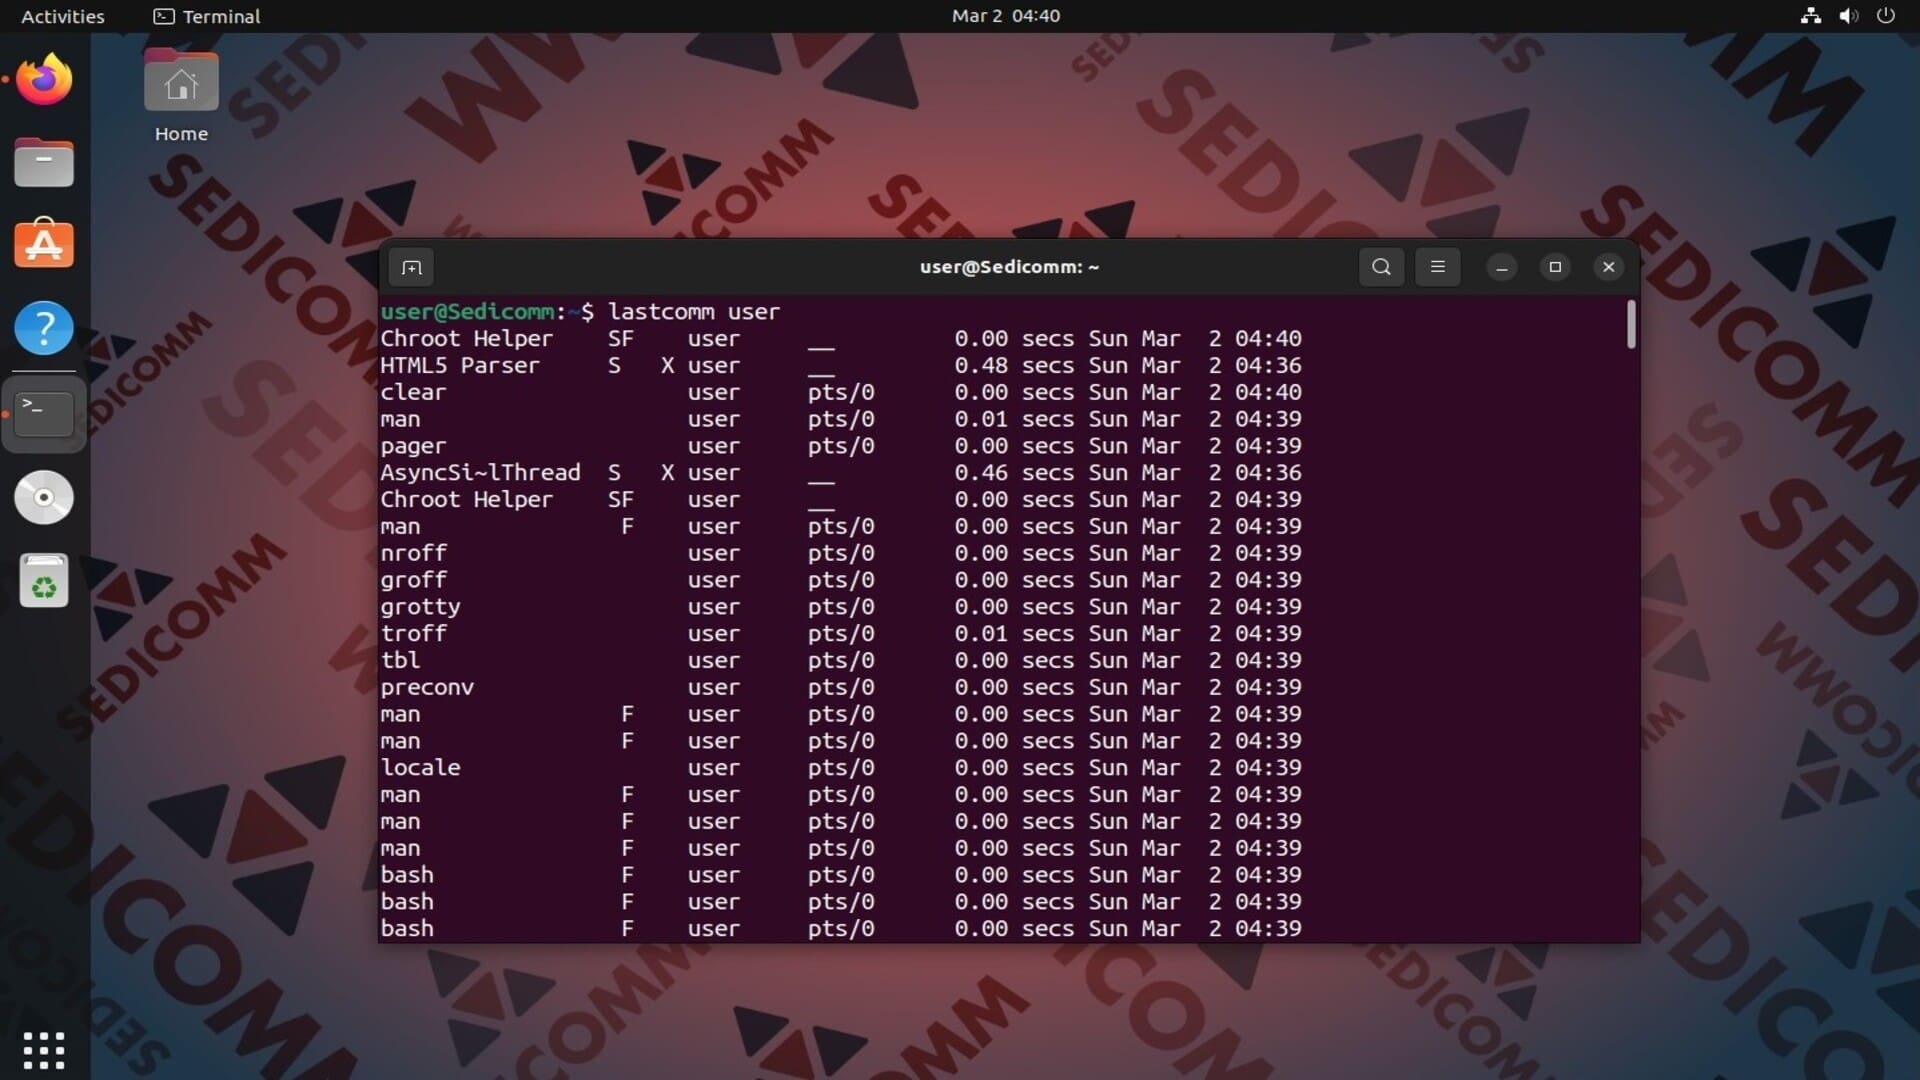
Task: Open Files manager from the dock
Action: point(44,163)
